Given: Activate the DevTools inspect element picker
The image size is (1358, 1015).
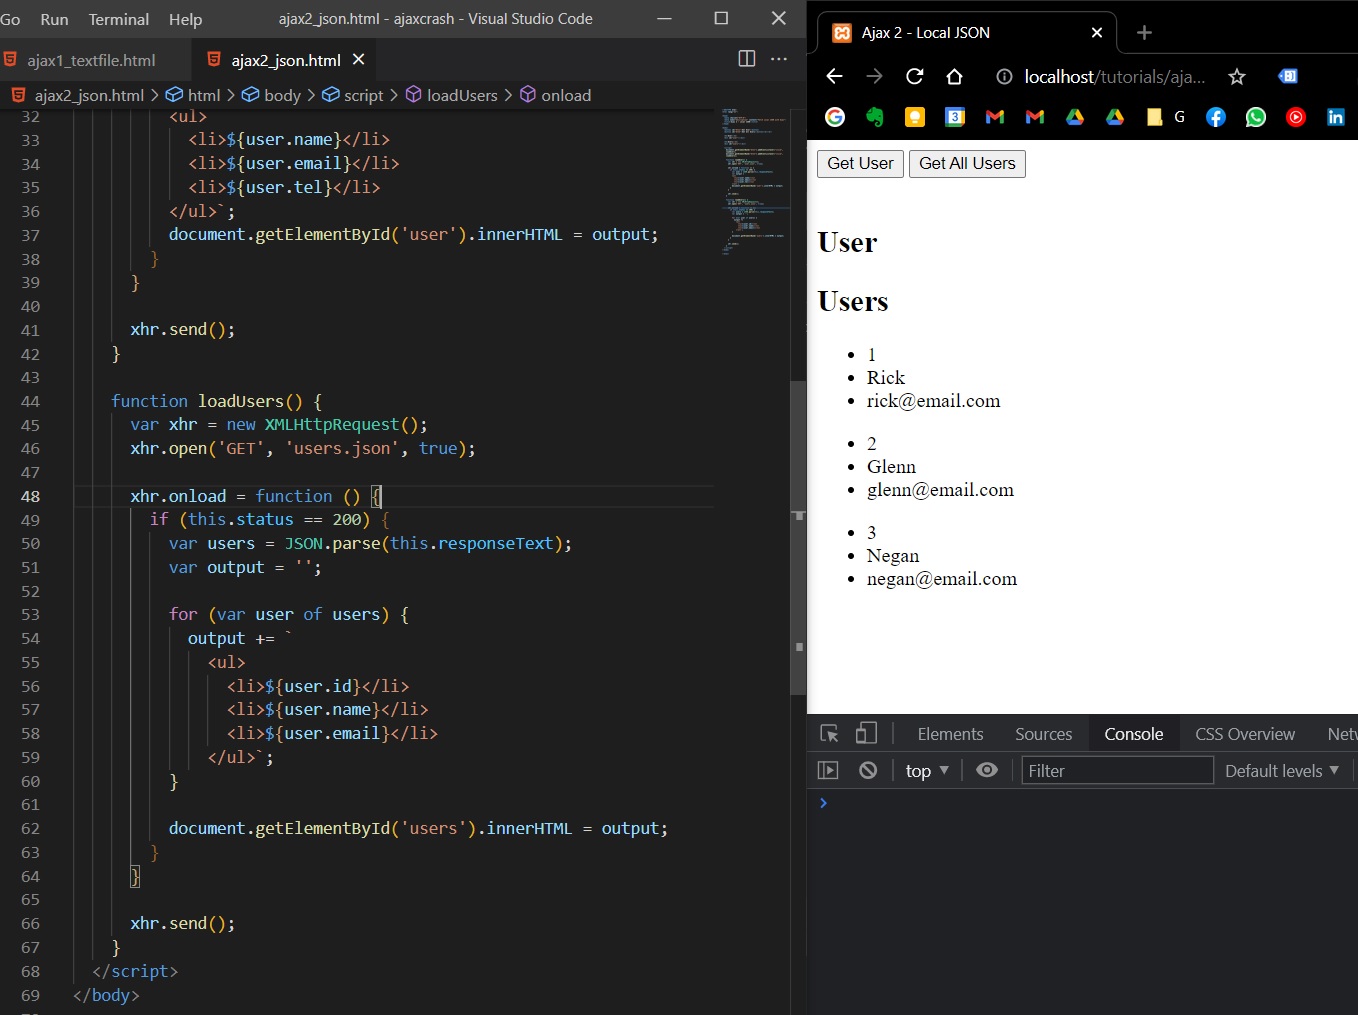Looking at the screenshot, I should coord(829,734).
